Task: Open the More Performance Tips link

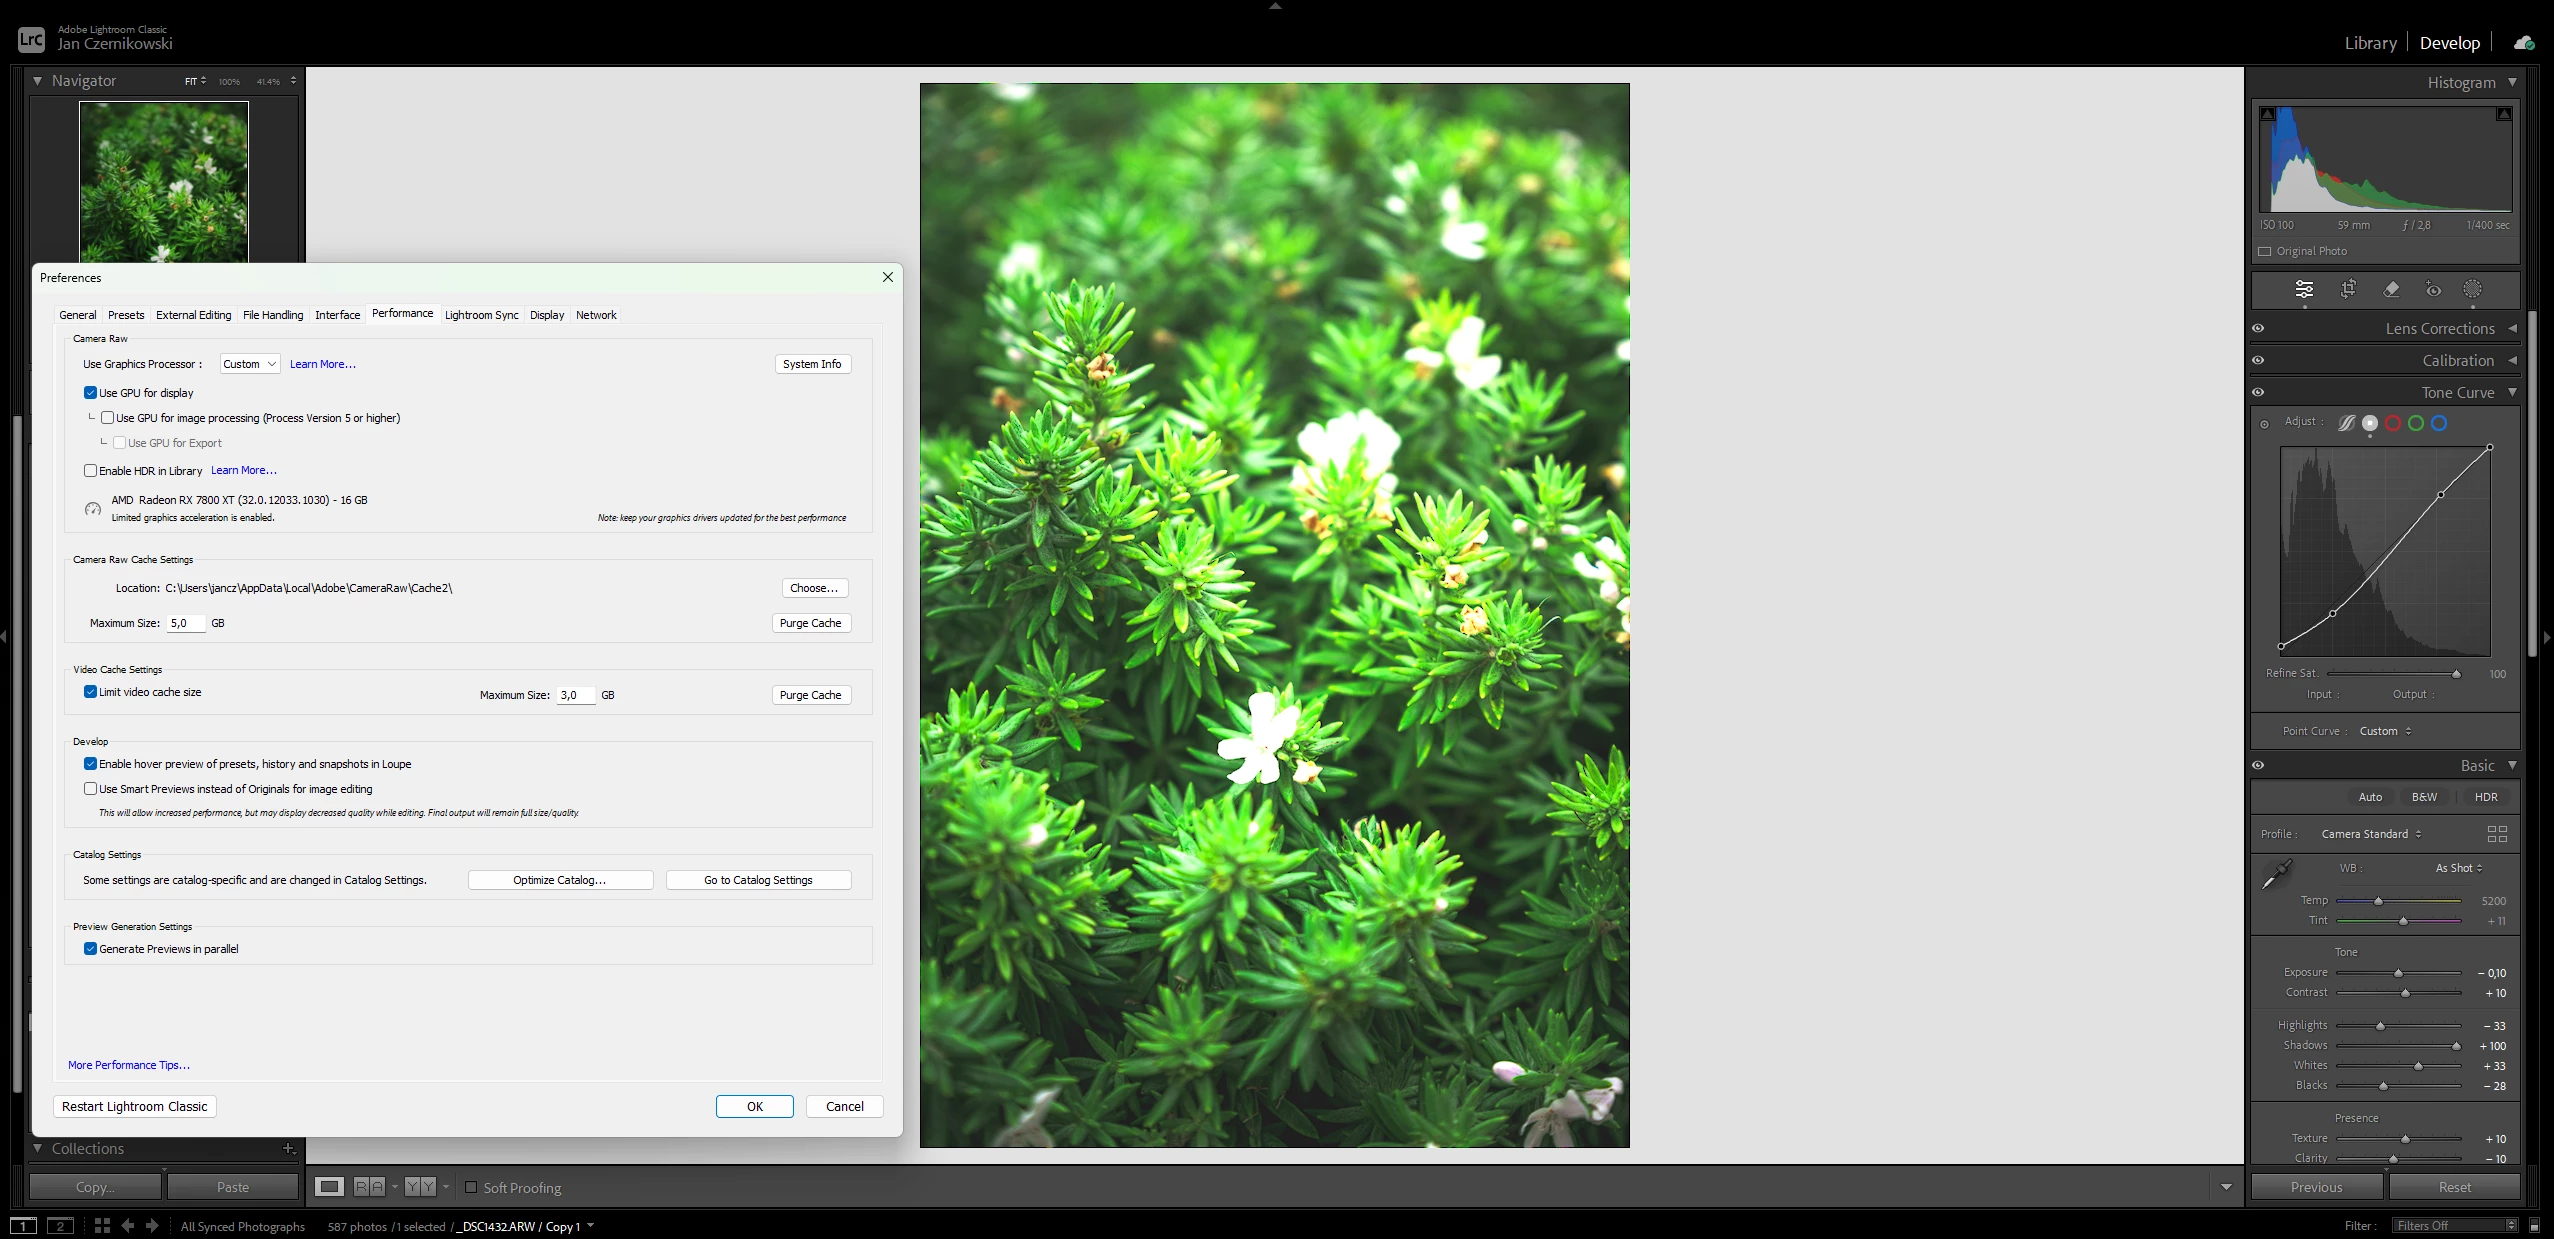Action: (129, 1065)
